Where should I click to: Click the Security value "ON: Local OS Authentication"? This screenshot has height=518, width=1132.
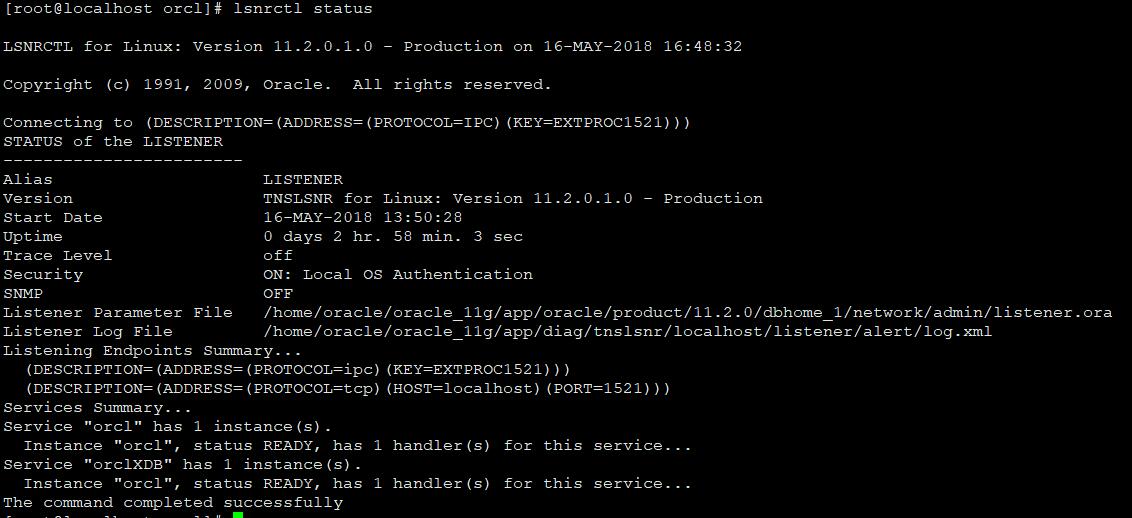coord(397,275)
